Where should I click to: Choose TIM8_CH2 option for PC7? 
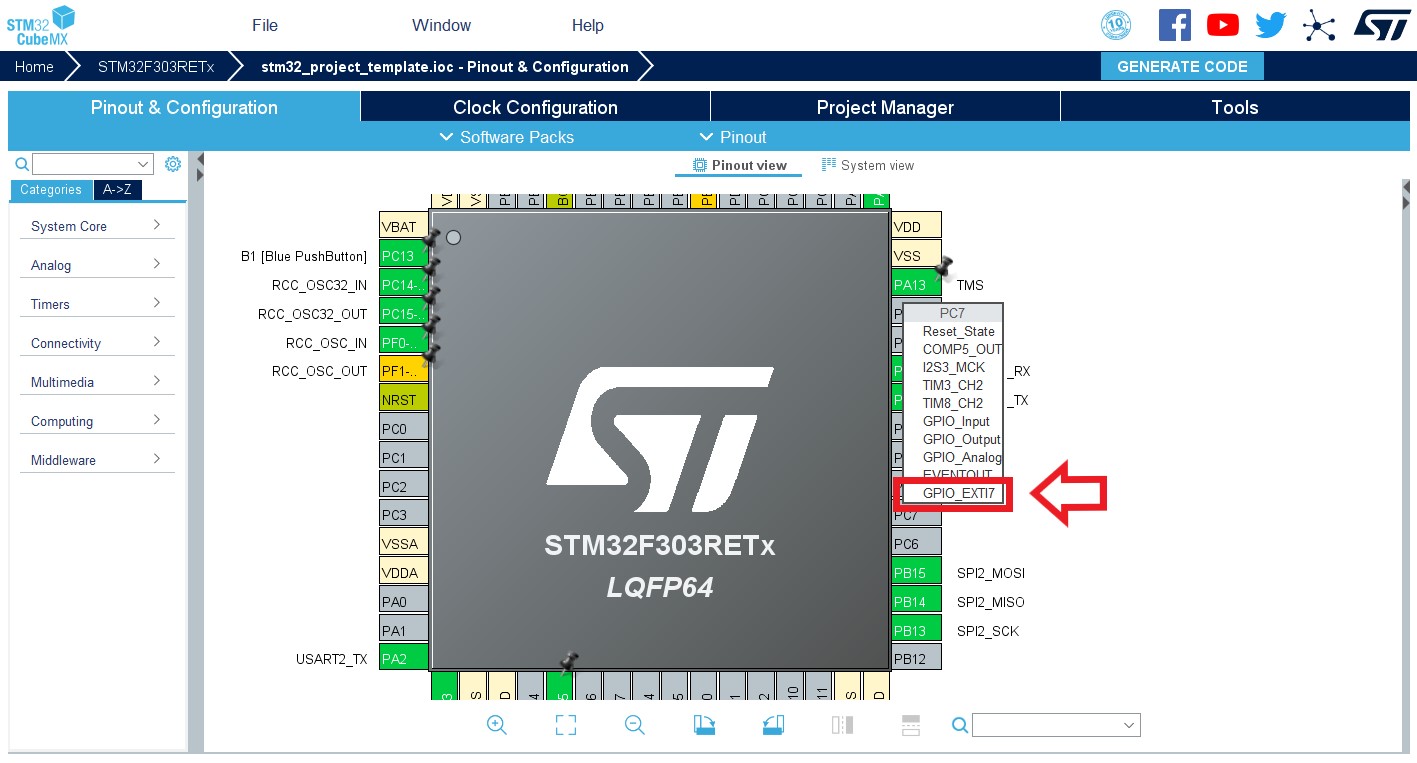tap(953, 403)
